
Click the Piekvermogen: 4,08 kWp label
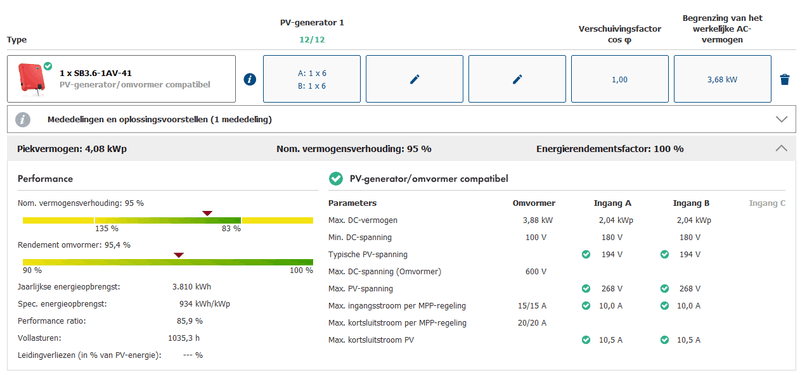pyautogui.click(x=72, y=149)
